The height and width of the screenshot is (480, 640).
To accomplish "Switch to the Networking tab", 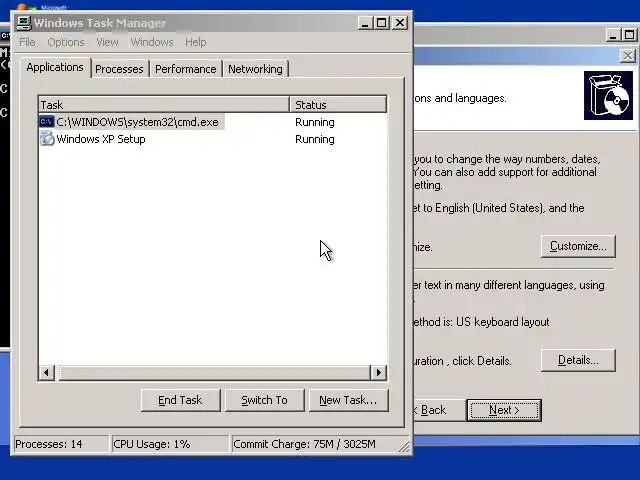I will (x=255, y=69).
